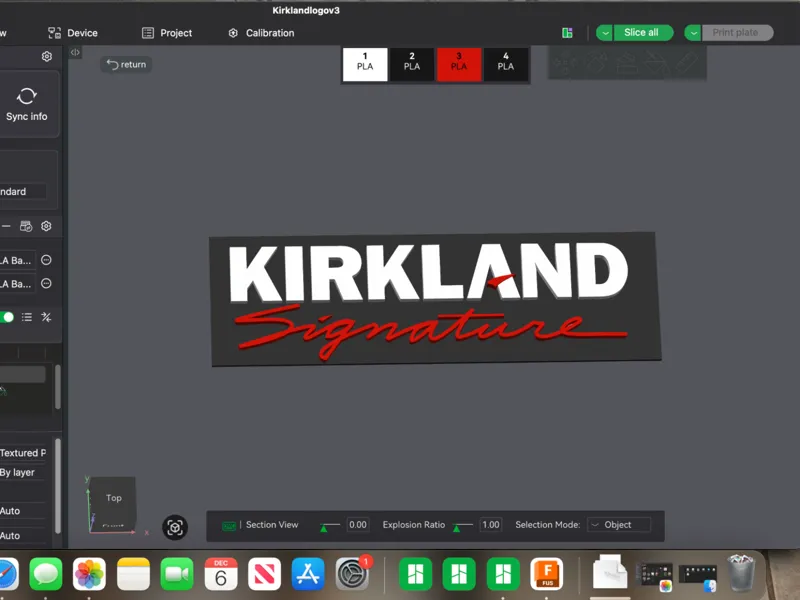Collapse the sidebar with the arrows icon
This screenshot has width=800, height=600.
75,52
